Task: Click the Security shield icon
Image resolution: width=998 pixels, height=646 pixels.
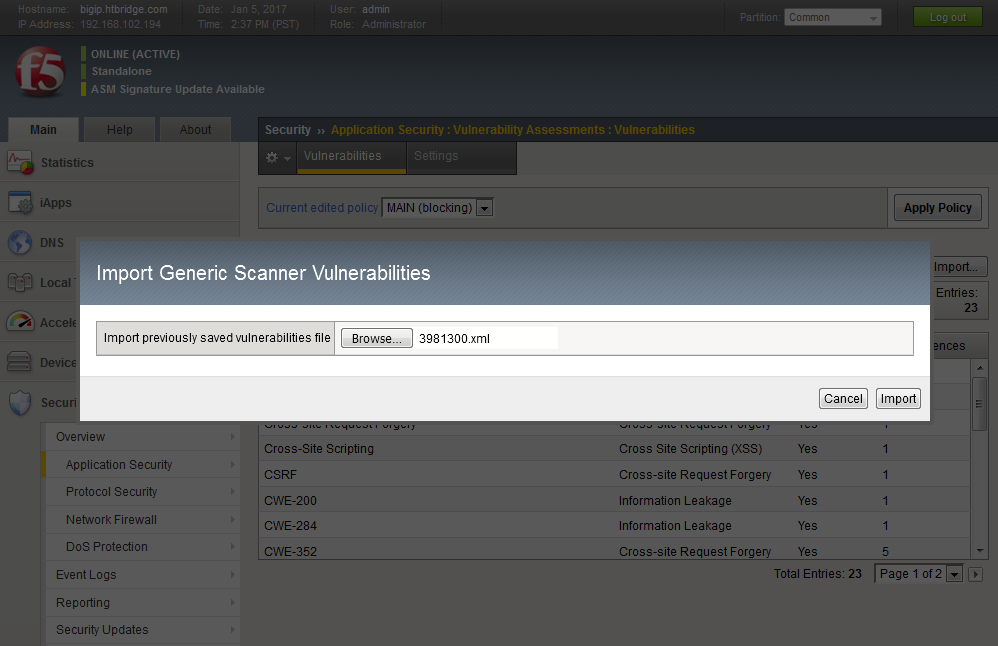Action: click(20, 402)
